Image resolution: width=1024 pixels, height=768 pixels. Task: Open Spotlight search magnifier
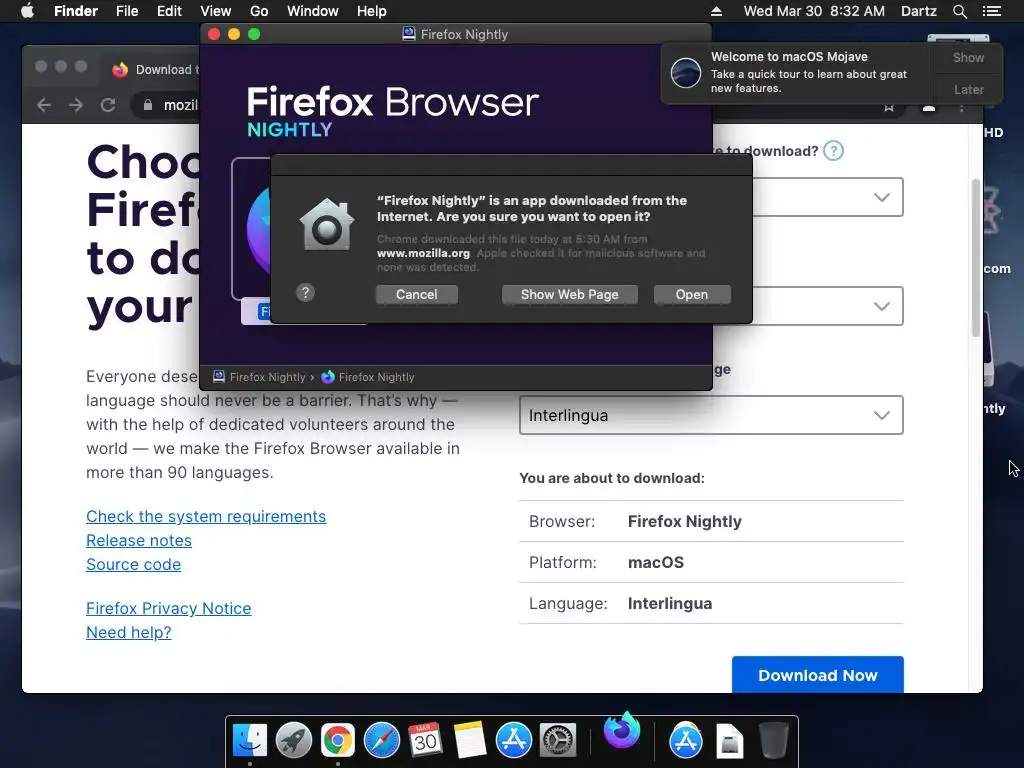coord(959,11)
